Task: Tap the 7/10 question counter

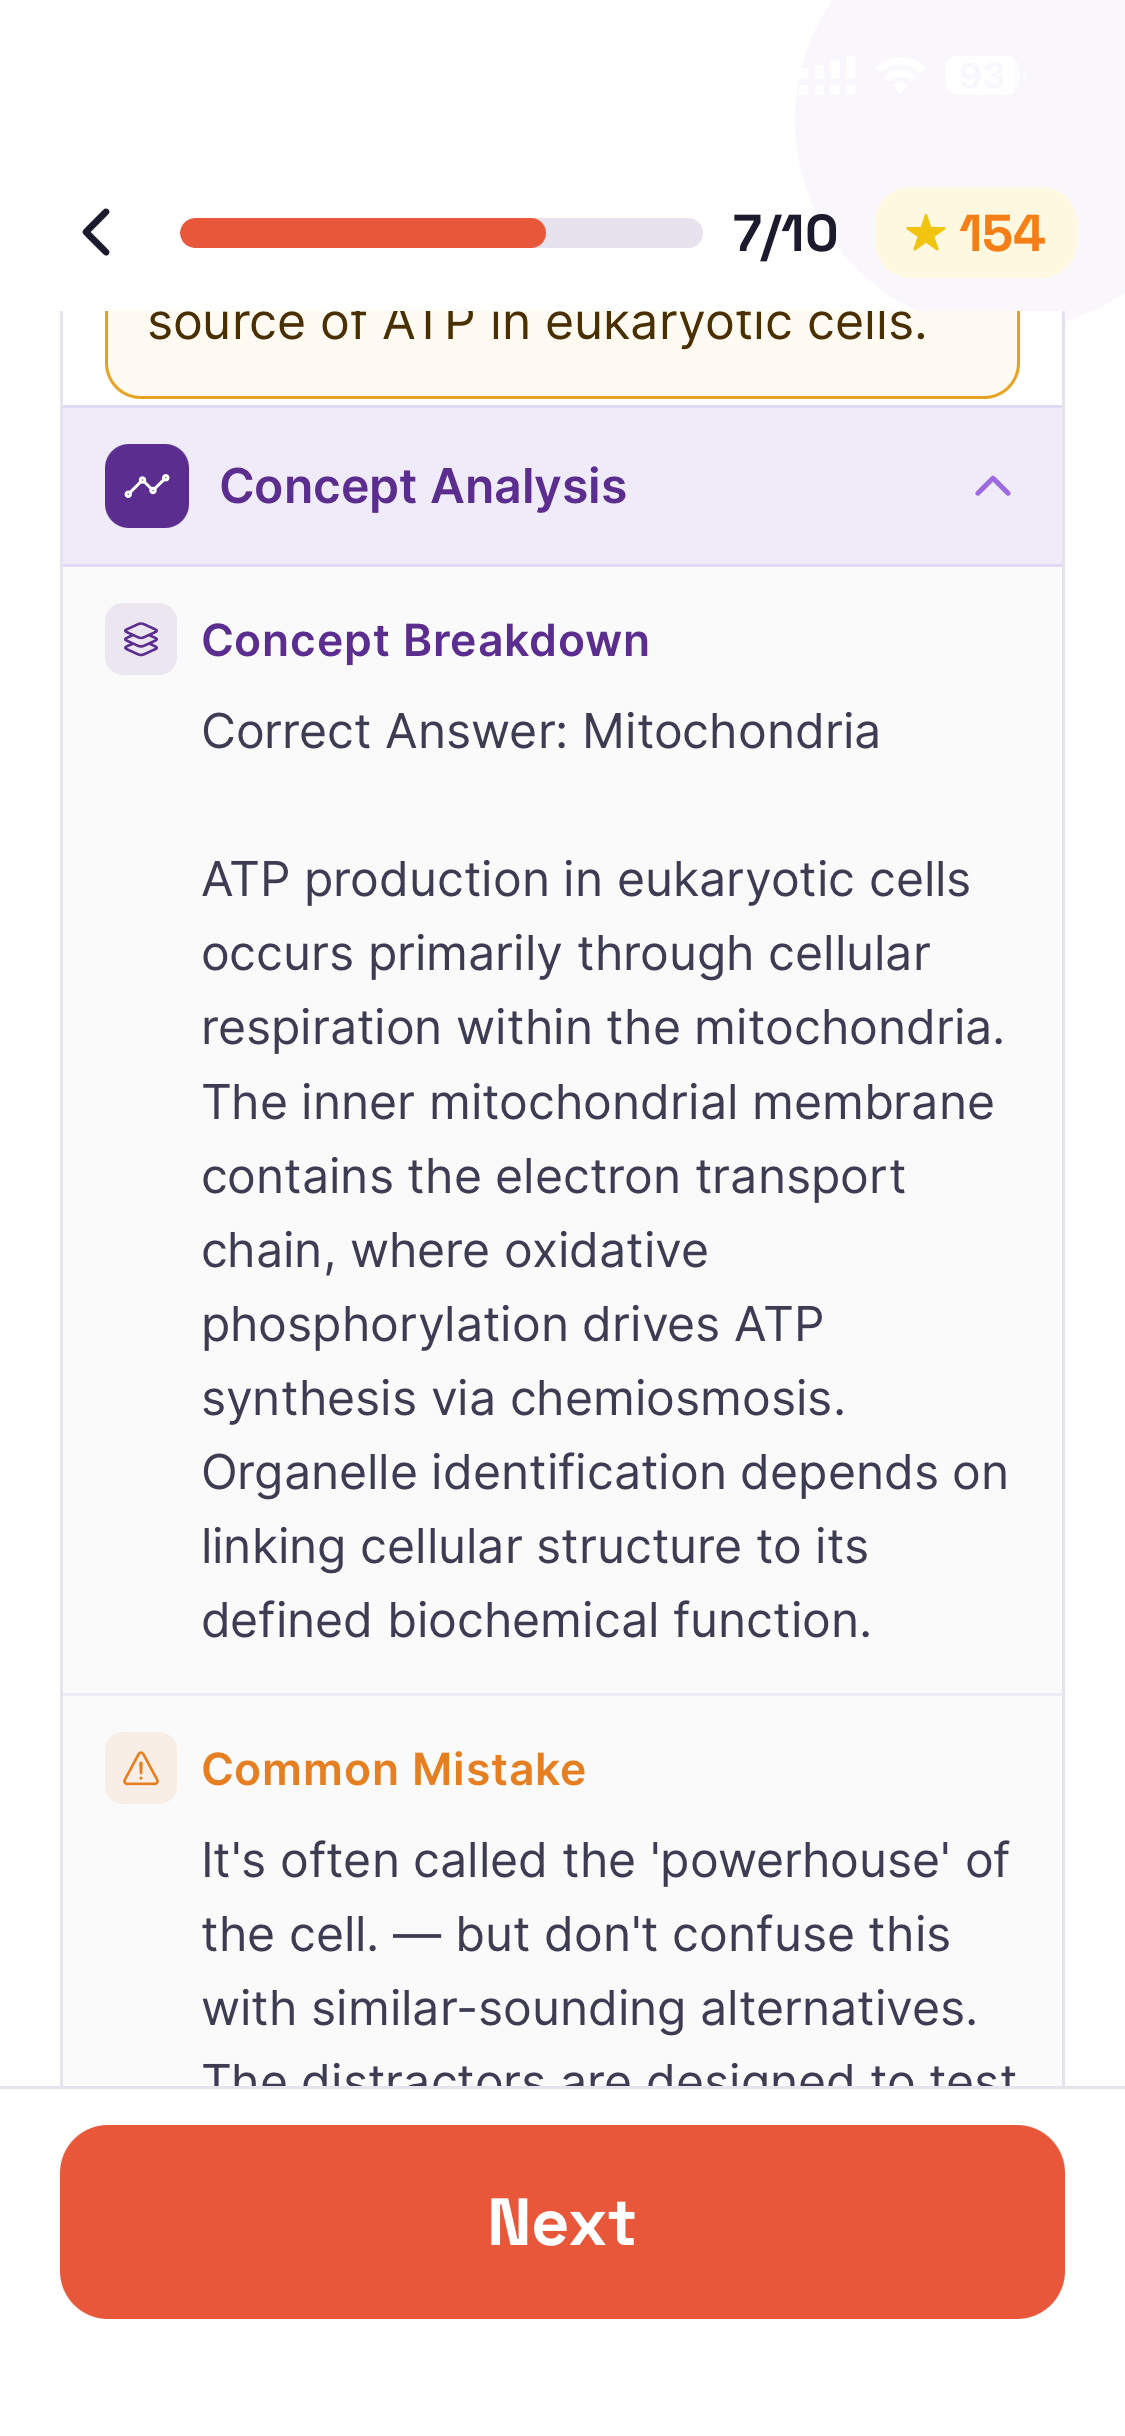Action: pos(785,234)
